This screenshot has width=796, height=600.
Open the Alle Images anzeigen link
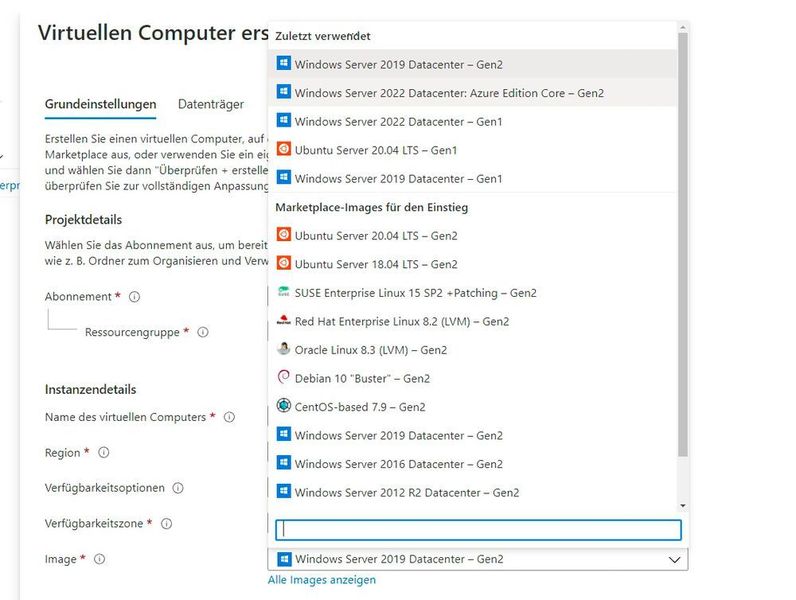[x=322, y=580]
